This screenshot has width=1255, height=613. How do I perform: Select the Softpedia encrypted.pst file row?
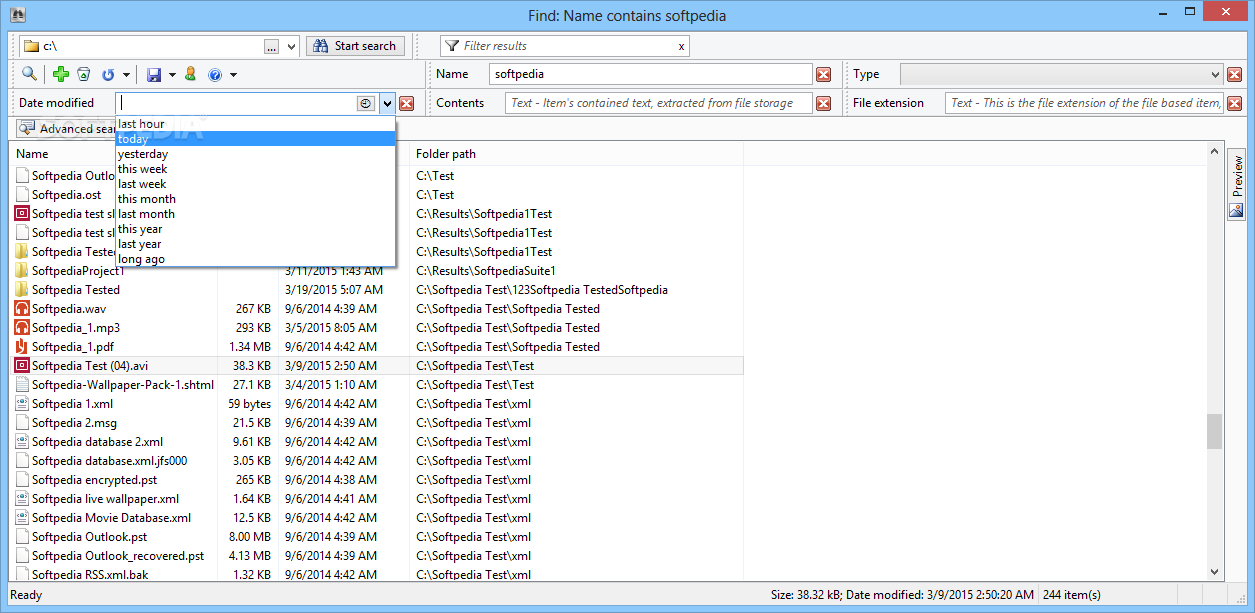[x=377, y=480]
